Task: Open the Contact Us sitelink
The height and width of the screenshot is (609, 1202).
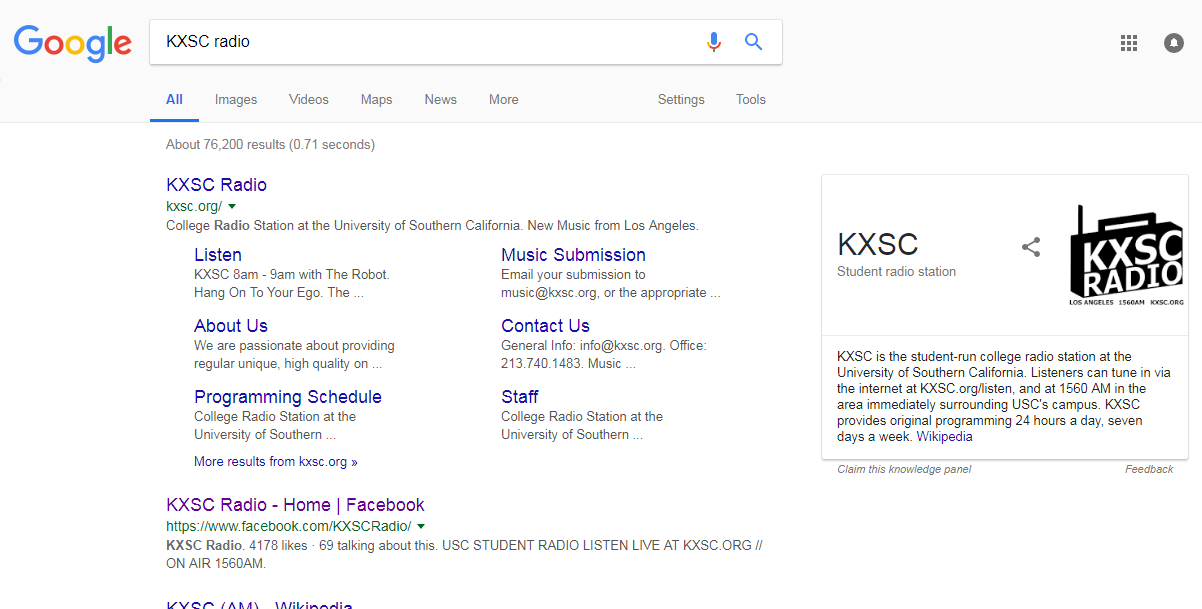Action: 545,326
